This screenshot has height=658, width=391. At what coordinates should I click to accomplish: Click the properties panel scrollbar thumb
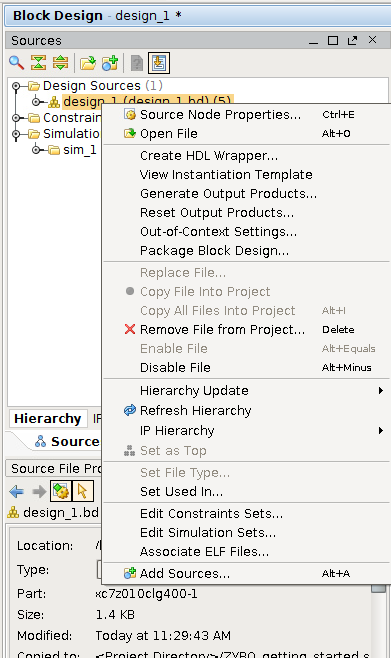[x=378, y=588]
